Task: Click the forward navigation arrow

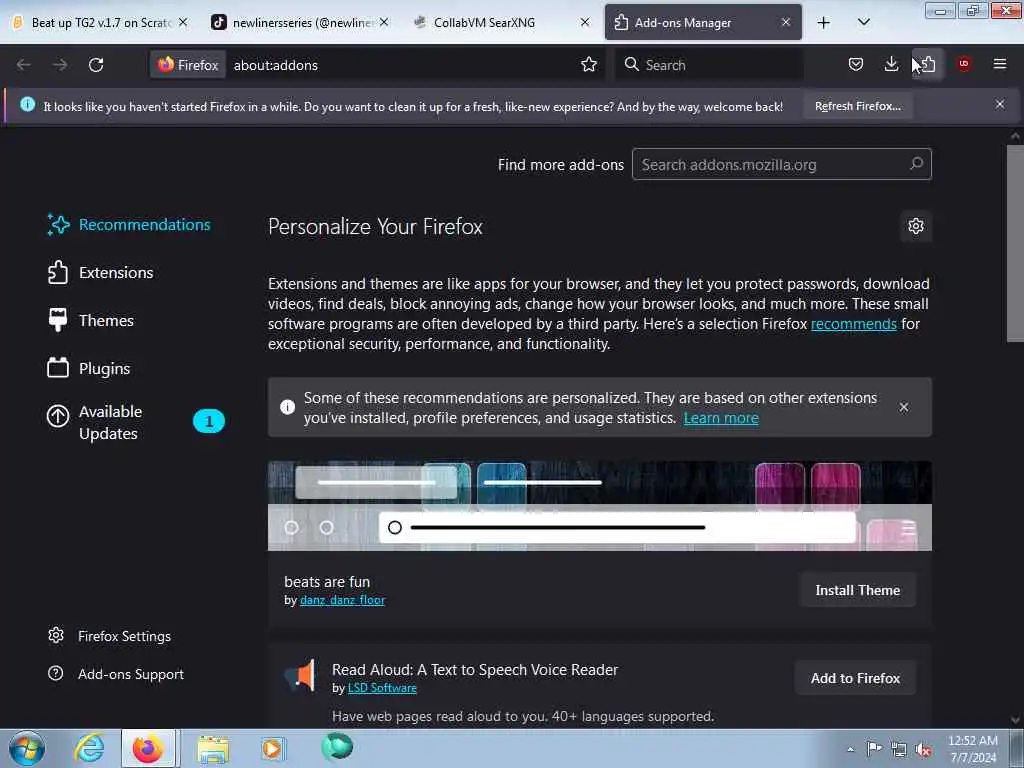Action: tap(60, 65)
